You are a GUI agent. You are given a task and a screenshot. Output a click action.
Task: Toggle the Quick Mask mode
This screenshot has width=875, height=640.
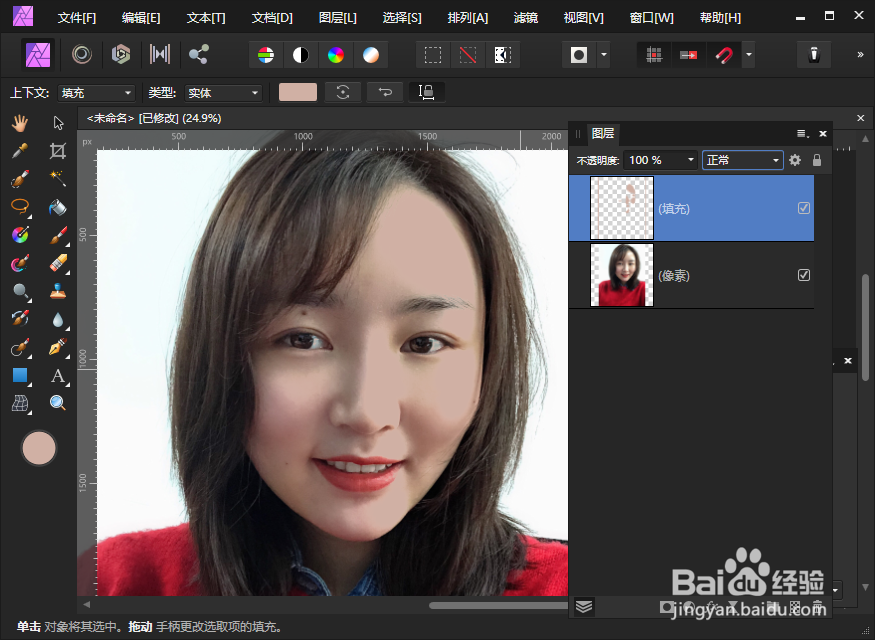tap(579, 55)
